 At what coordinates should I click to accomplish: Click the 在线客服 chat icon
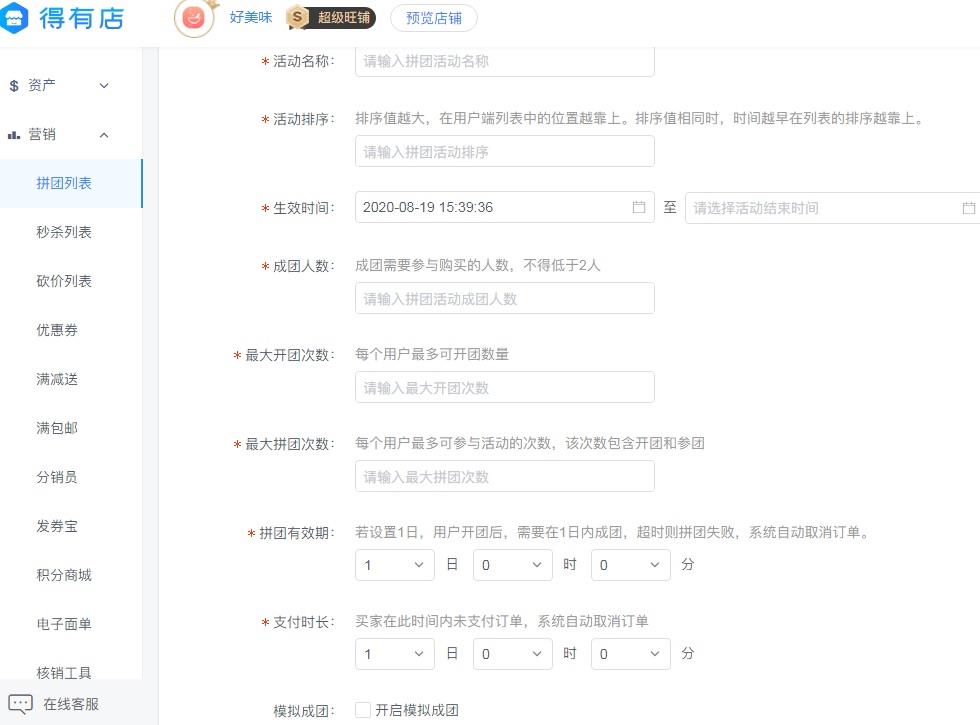point(20,704)
